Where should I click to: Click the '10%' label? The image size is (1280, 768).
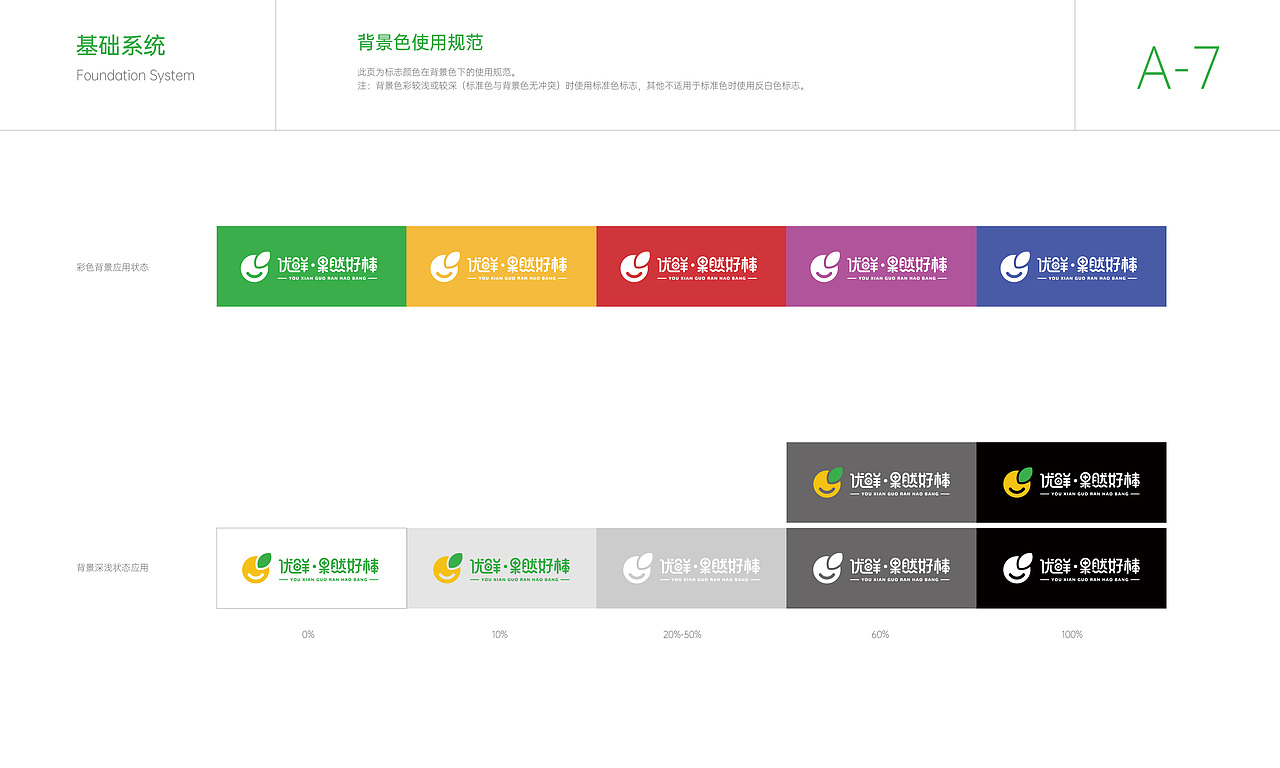pos(500,635)
